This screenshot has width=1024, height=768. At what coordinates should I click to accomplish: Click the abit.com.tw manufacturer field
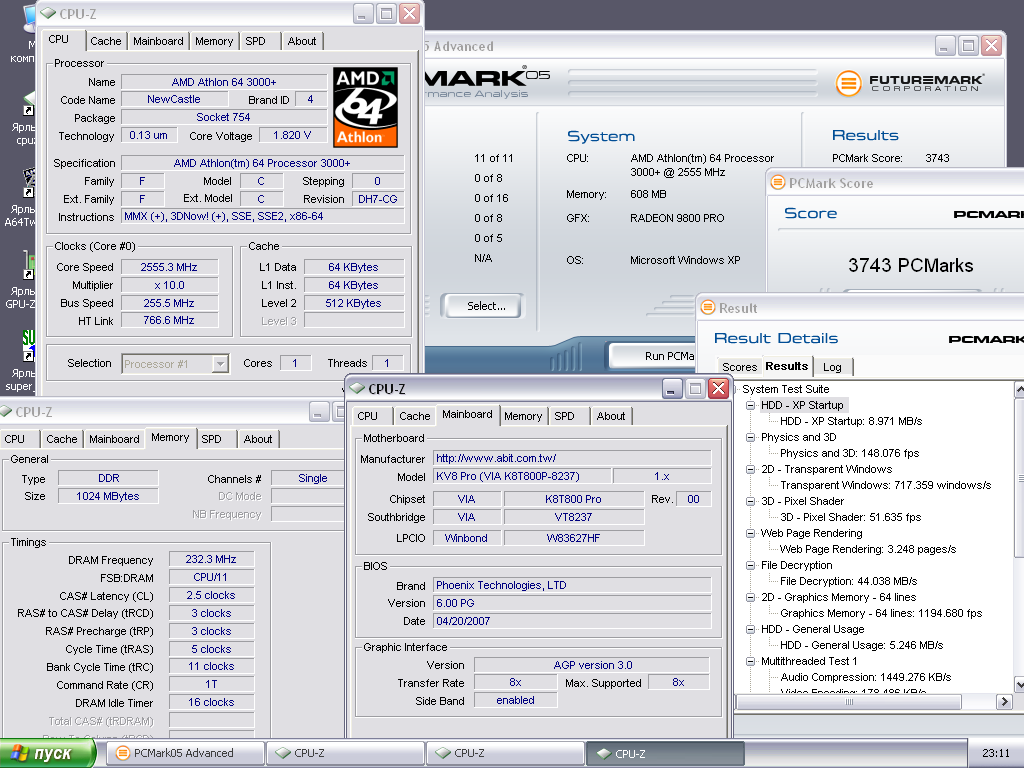click(x=572, y=458)
